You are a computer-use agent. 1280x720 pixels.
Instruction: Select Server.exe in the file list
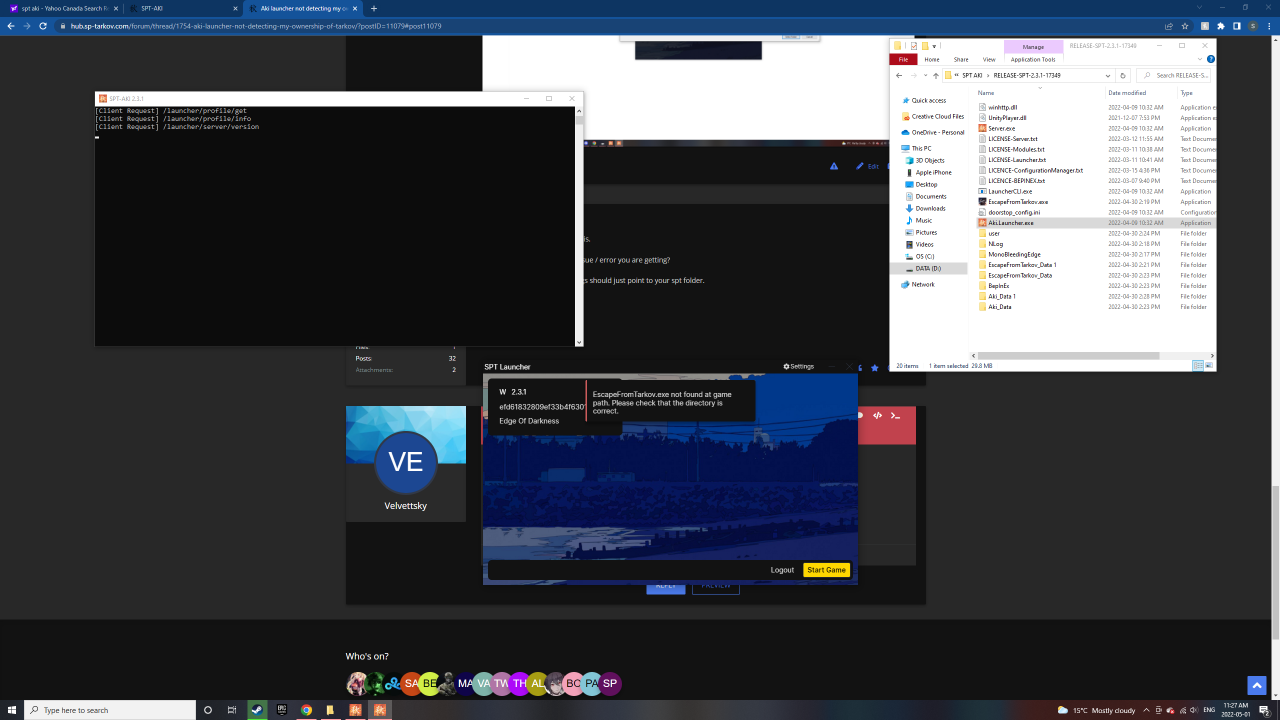click(x=1001, y=128)
